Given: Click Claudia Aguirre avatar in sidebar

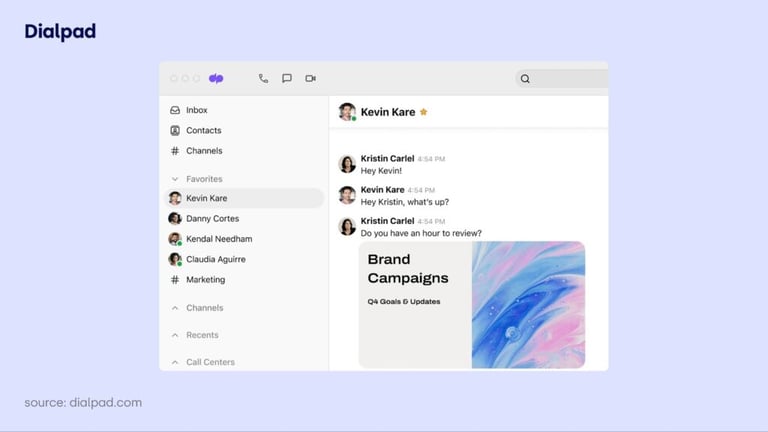Looking at the screenshot, I should pyautogui.click(x=175, y=259).
